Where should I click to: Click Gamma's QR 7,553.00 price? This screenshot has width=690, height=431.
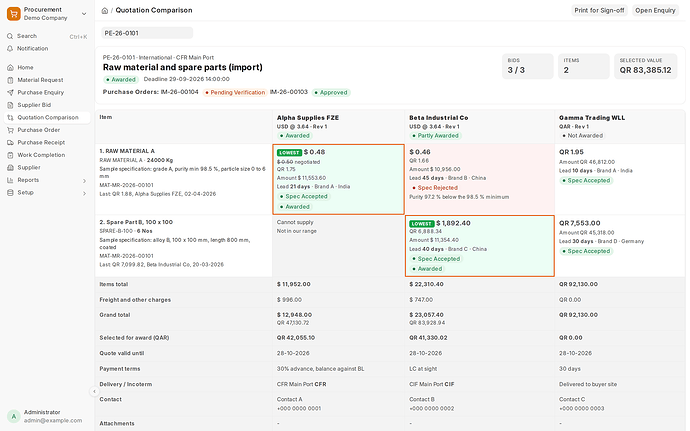pos(580,223)
